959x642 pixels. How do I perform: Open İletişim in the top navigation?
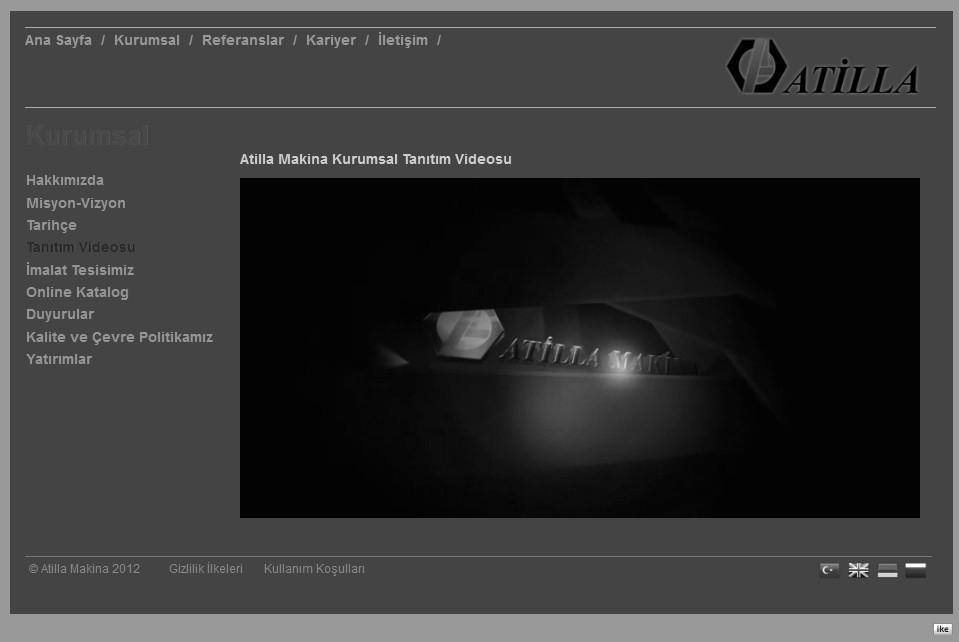click(x=402, y=40)
